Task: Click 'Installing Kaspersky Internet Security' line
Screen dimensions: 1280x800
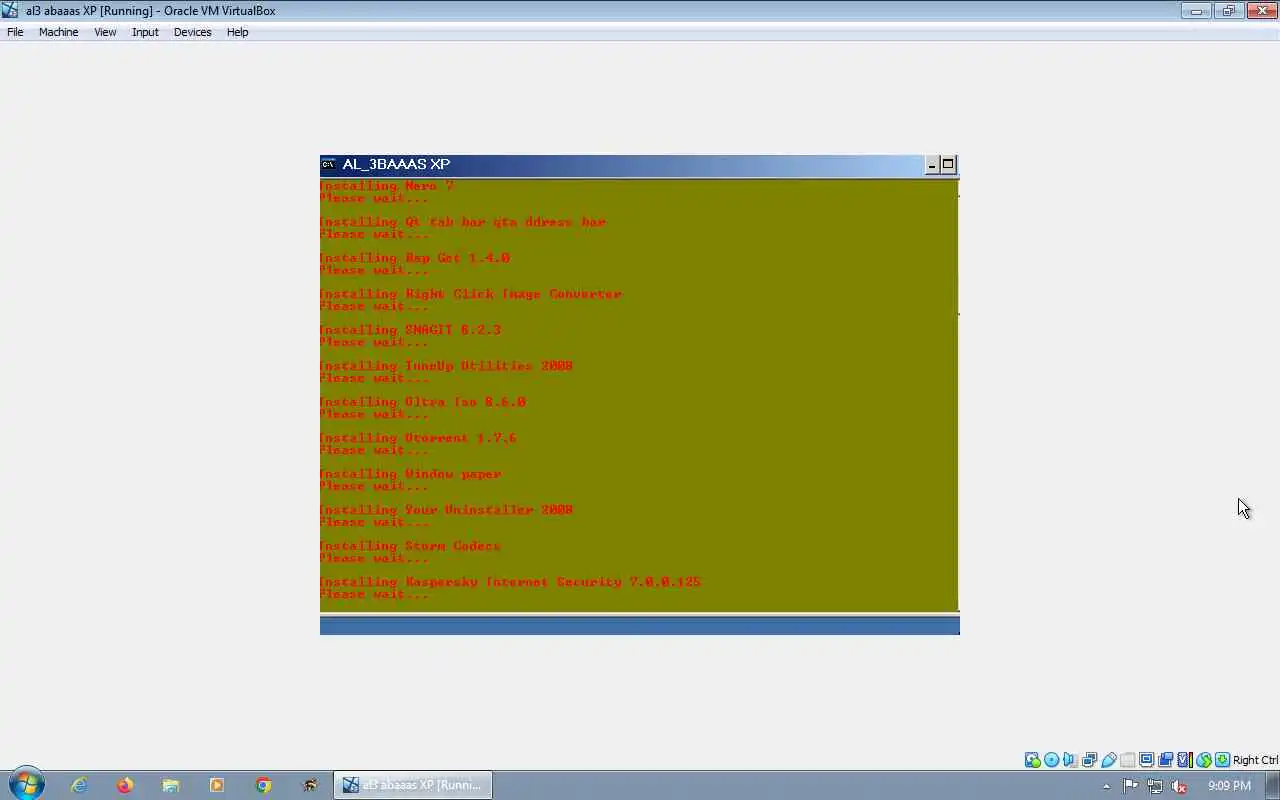Action: tap(511, 582)
